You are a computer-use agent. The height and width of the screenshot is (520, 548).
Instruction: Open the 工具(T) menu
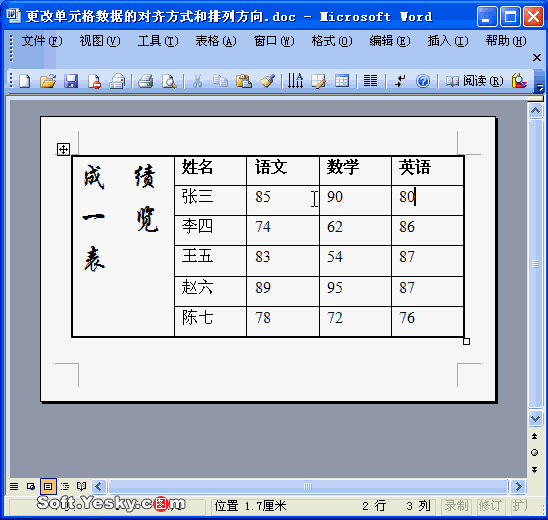158,41
